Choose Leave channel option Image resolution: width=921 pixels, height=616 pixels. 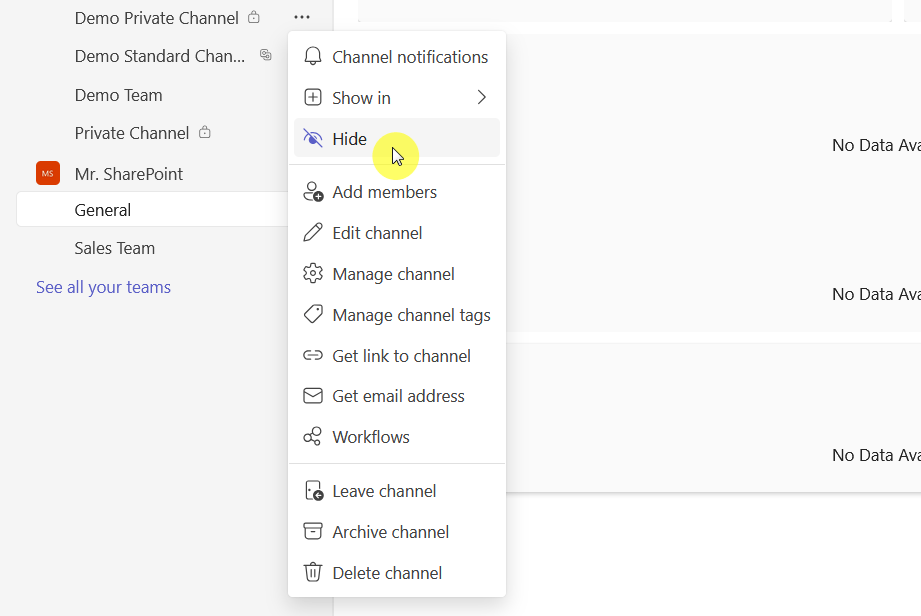pyautogui.click(x=396, y=491)
